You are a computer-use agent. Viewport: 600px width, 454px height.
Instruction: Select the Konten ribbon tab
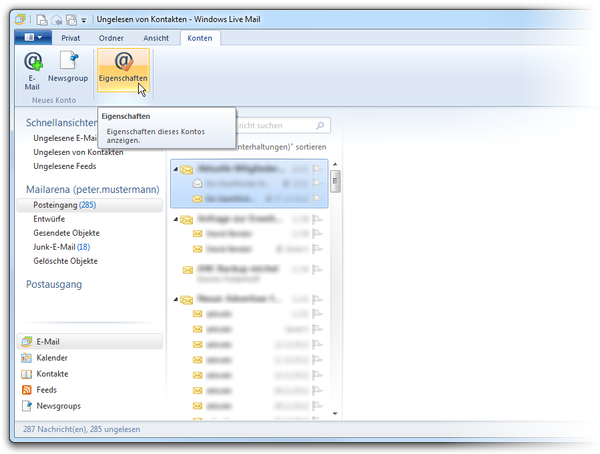click(x=200, y=38)
